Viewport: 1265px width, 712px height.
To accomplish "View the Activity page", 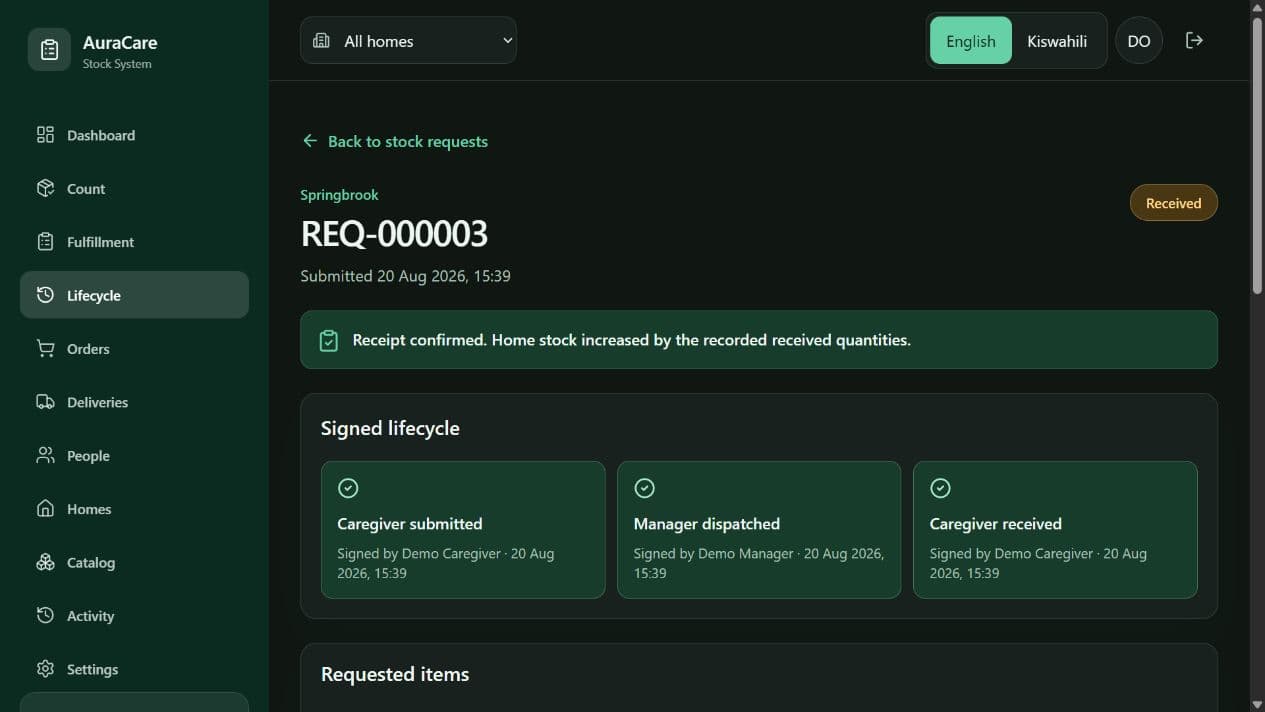I will coord(134,616).
